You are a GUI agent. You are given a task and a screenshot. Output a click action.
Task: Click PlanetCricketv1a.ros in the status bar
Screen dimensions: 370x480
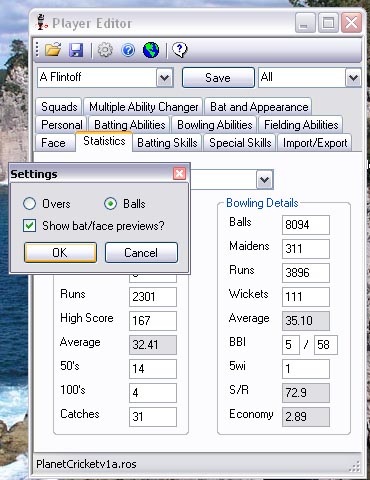(86, 464)
